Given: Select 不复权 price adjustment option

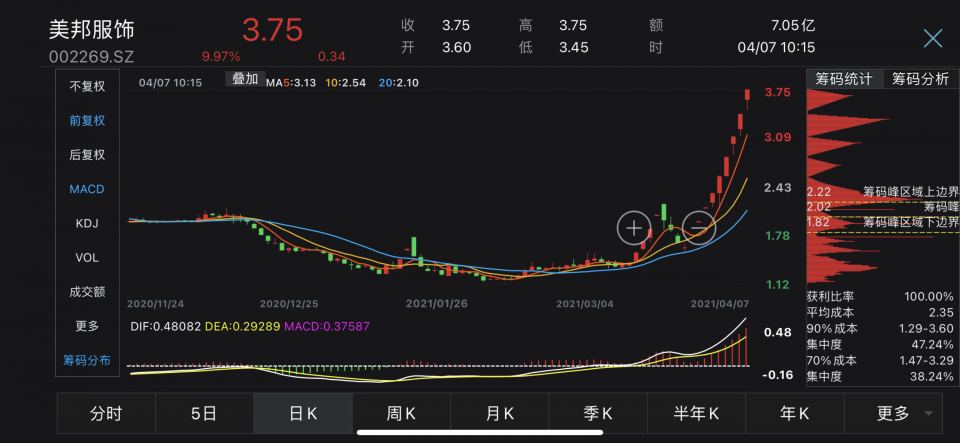Looking at the screenshot, I should click(87, 86).
